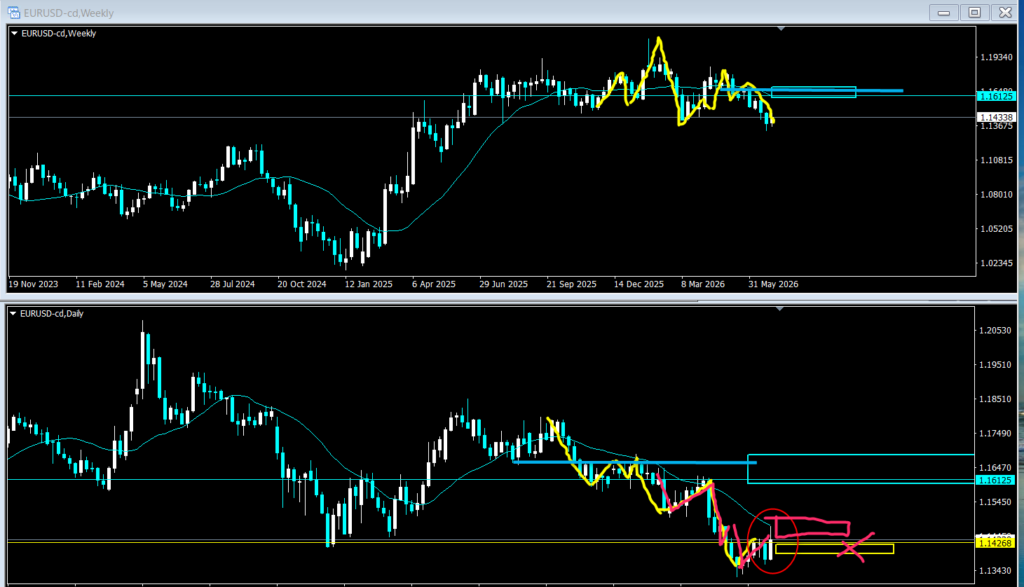Click the 1.08010 value on Weekly price scale
The width and height of the screenshot is (1024, 587).
[997, 195]
